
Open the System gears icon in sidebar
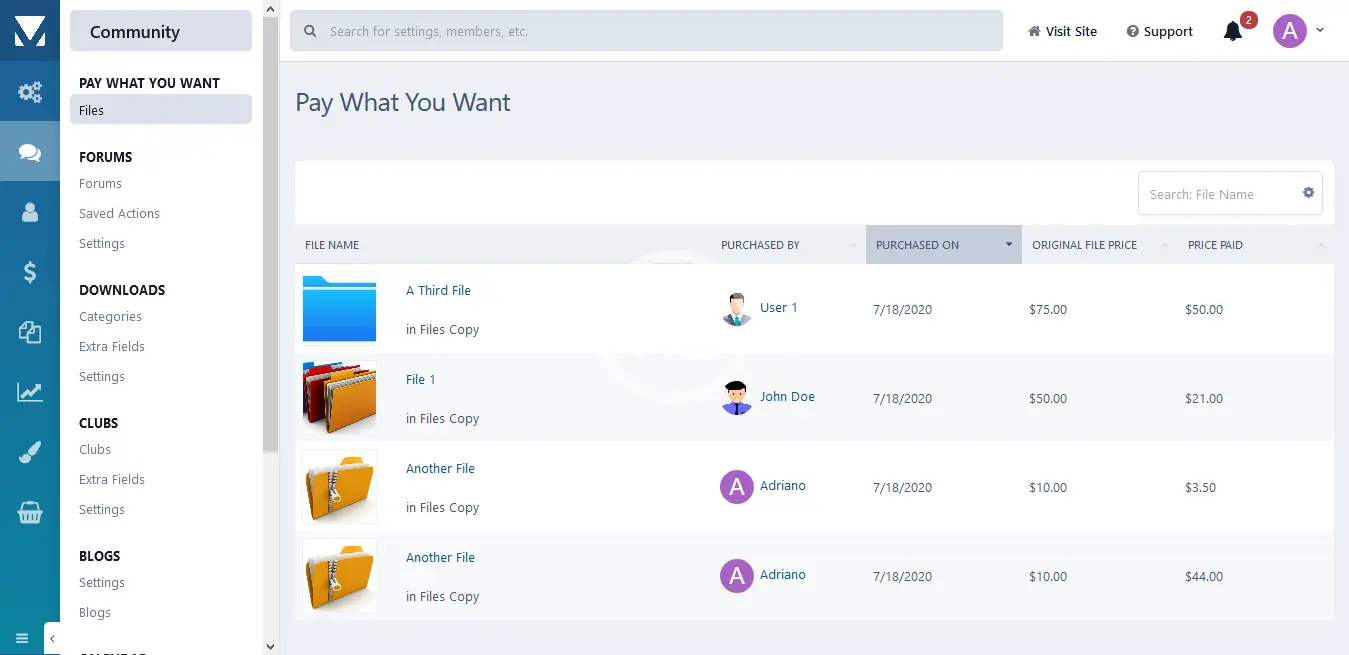point(30,93)
